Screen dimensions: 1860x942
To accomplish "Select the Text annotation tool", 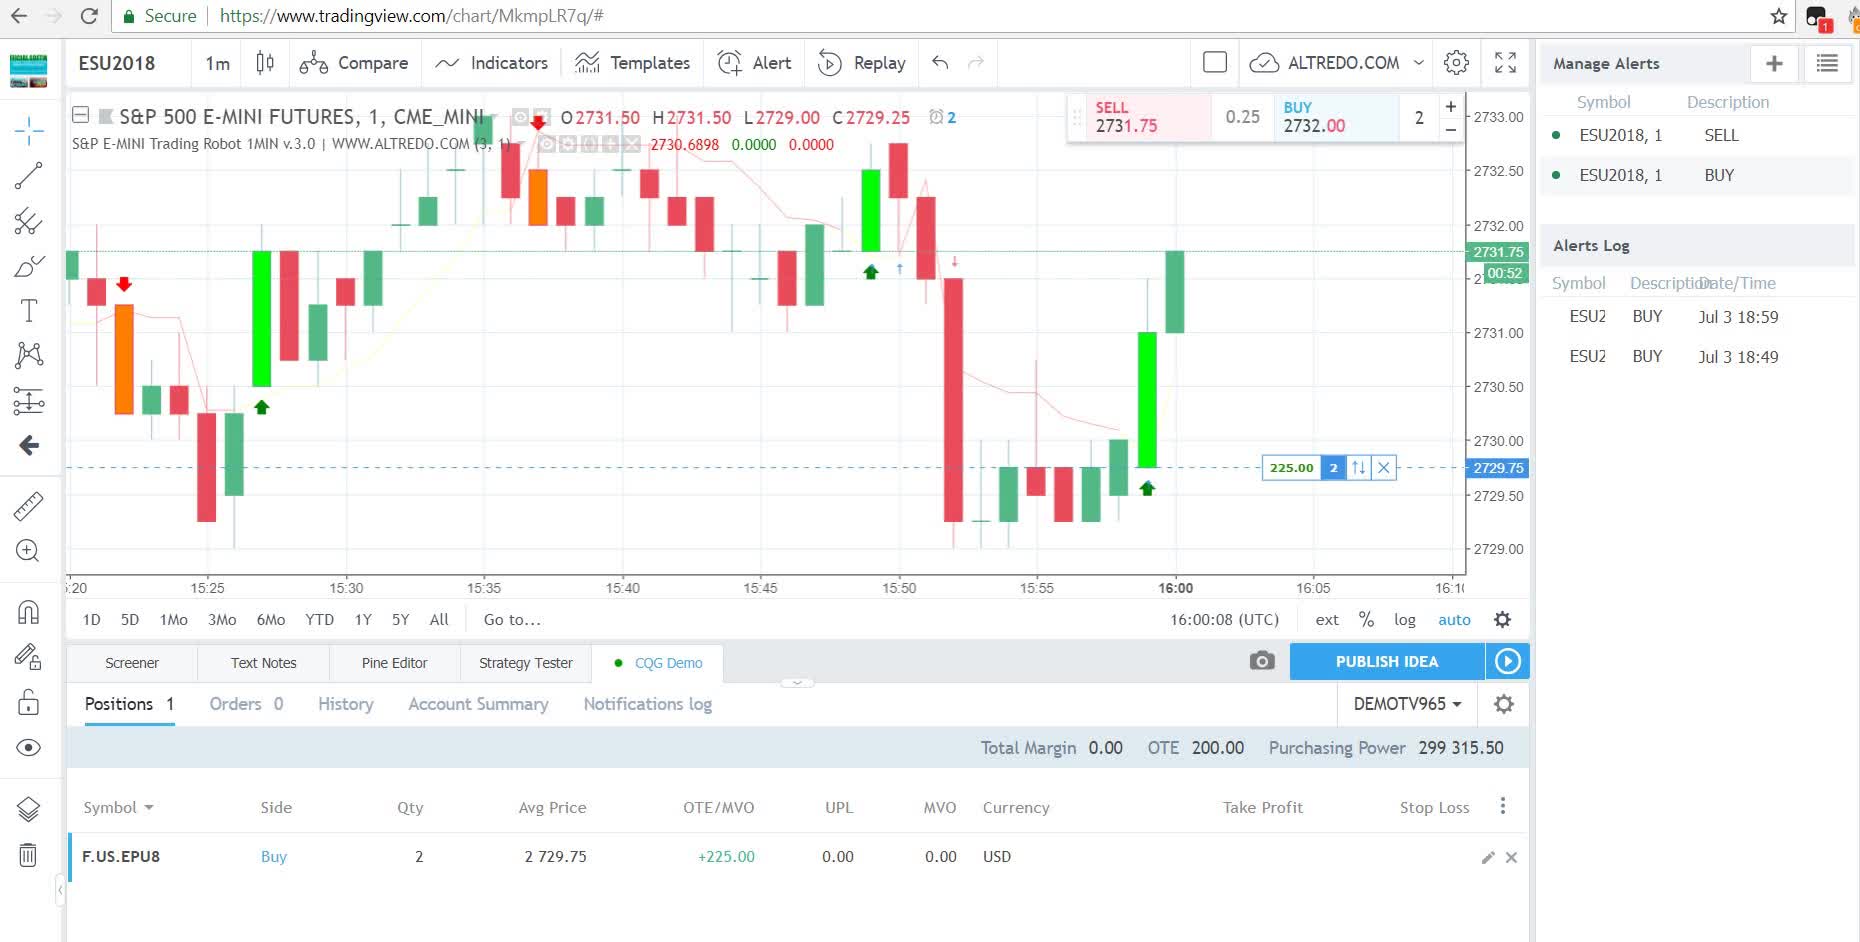I will [x=29, y=311].
